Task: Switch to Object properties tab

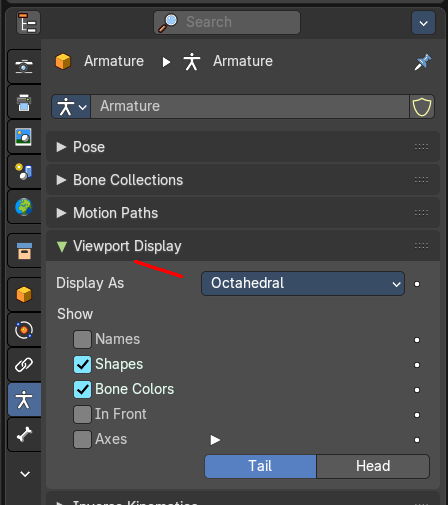Action: 24,294
